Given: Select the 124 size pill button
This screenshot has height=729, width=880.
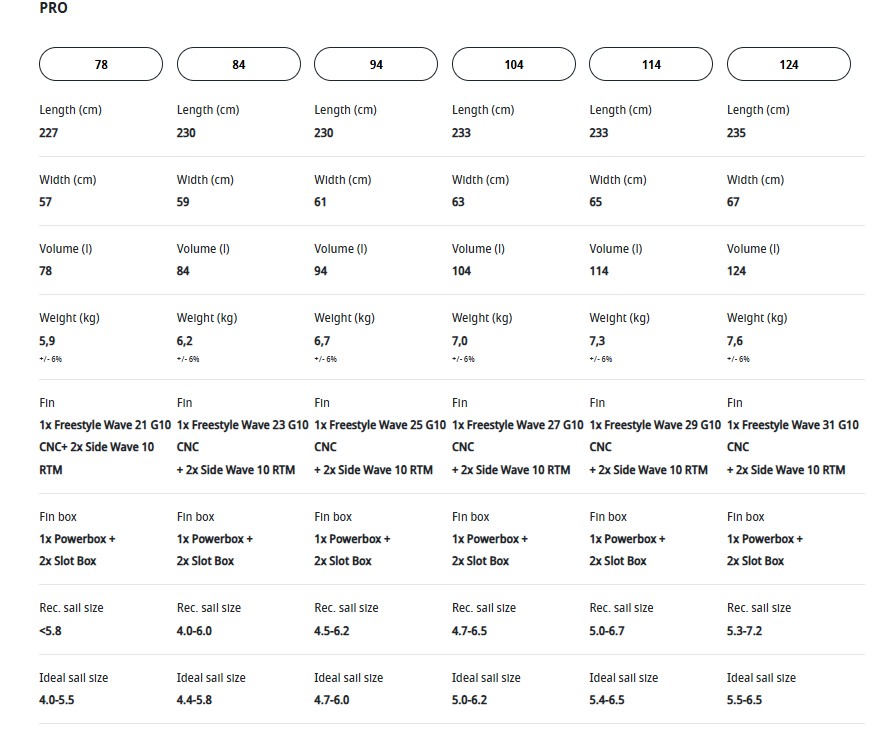Looking at the screenshot, I should 789,64.
